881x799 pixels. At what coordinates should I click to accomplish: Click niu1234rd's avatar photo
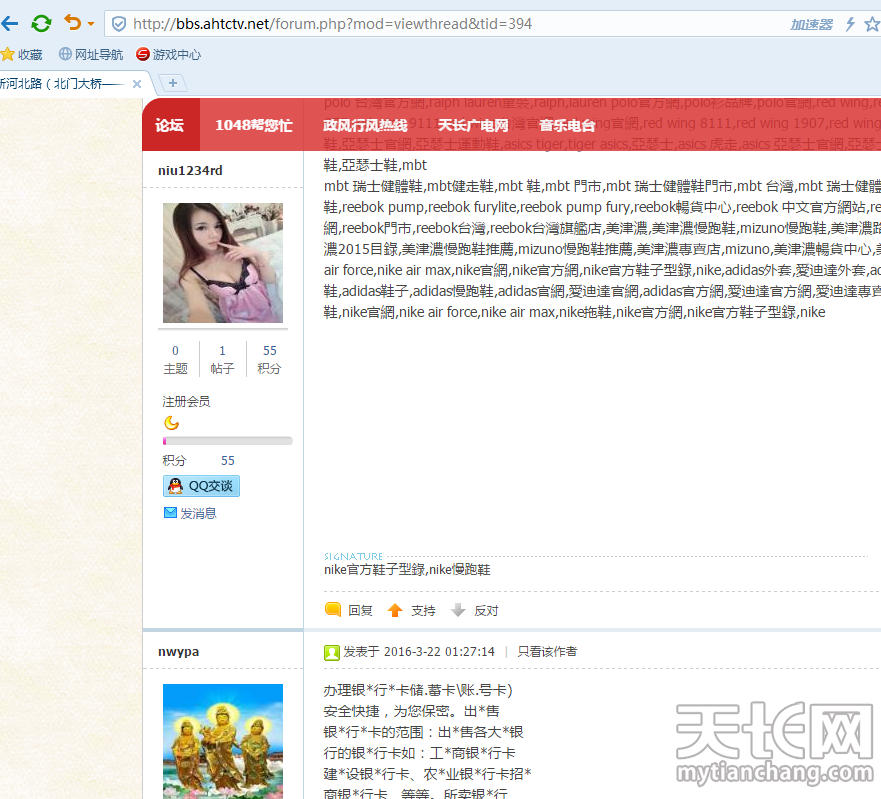[223, 263]
